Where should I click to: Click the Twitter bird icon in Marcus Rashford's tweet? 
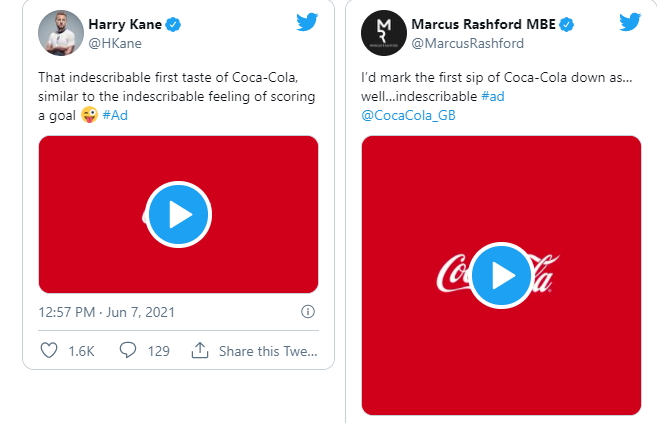(629, 23)
